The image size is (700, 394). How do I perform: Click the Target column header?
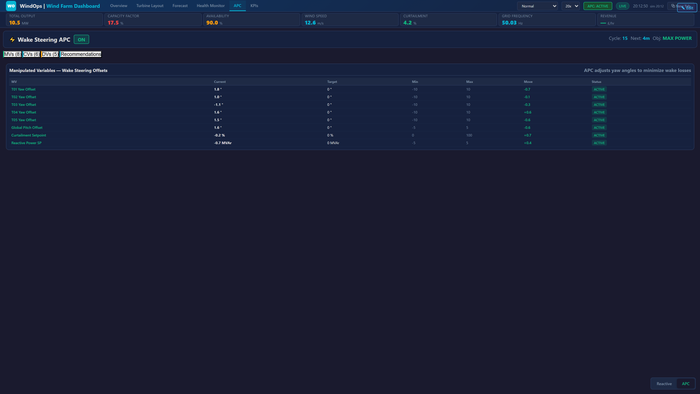tap(332, 82)
